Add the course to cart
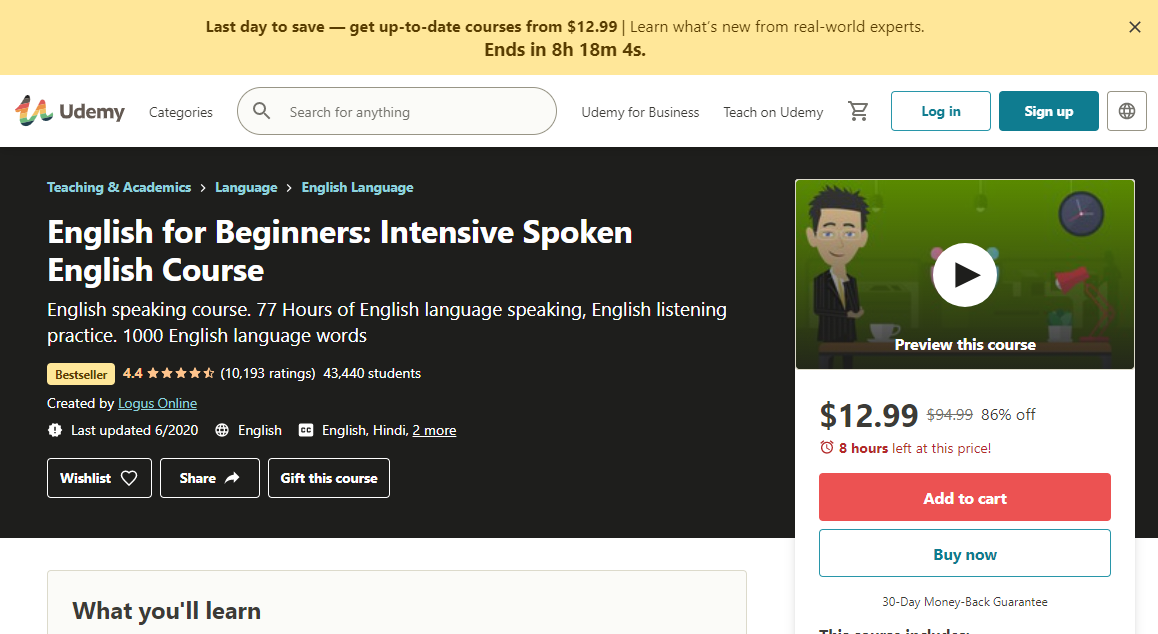This screenshot has width=1158, height=634. (964, 497)
